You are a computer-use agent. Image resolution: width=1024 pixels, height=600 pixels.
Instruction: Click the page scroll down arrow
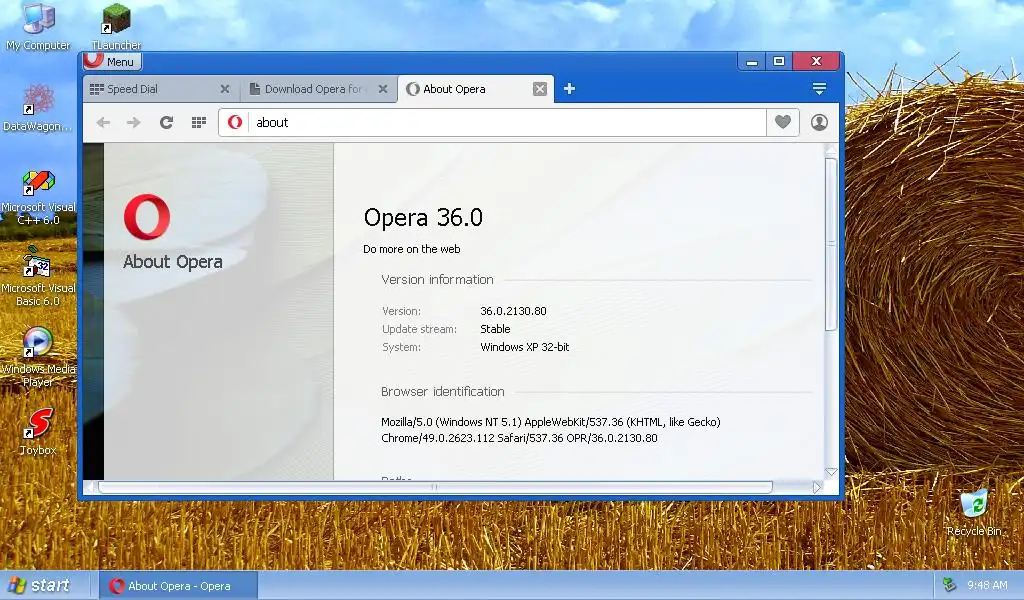(831, 472)
